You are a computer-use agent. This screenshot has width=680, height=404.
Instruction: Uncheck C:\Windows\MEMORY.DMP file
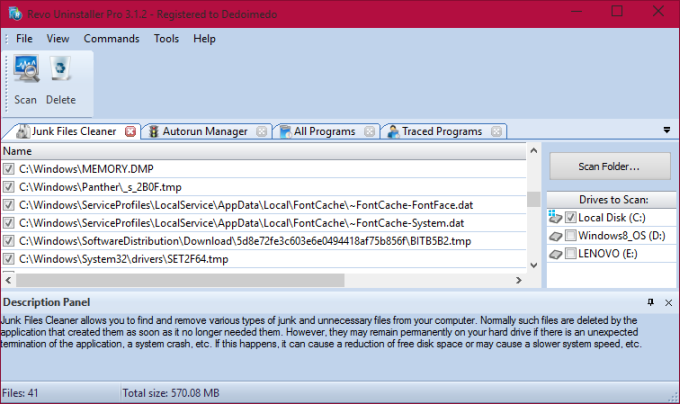point(8,169)
